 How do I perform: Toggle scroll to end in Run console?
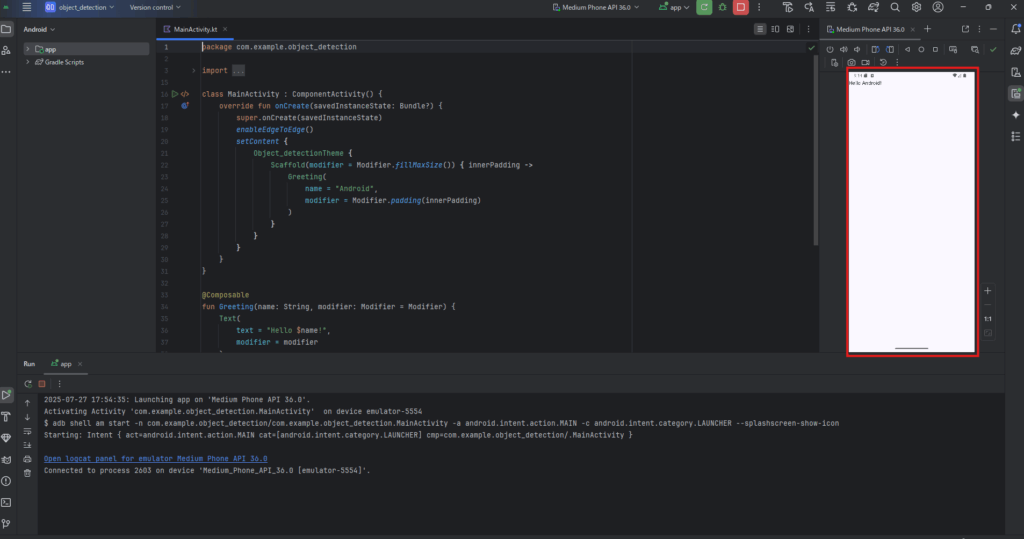[x=27, y=445]
